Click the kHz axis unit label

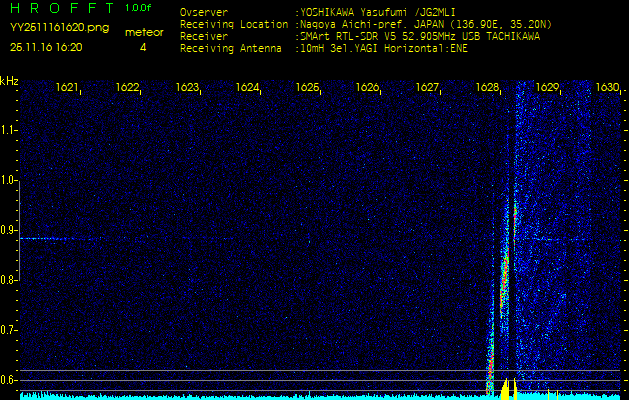[9, 80]
